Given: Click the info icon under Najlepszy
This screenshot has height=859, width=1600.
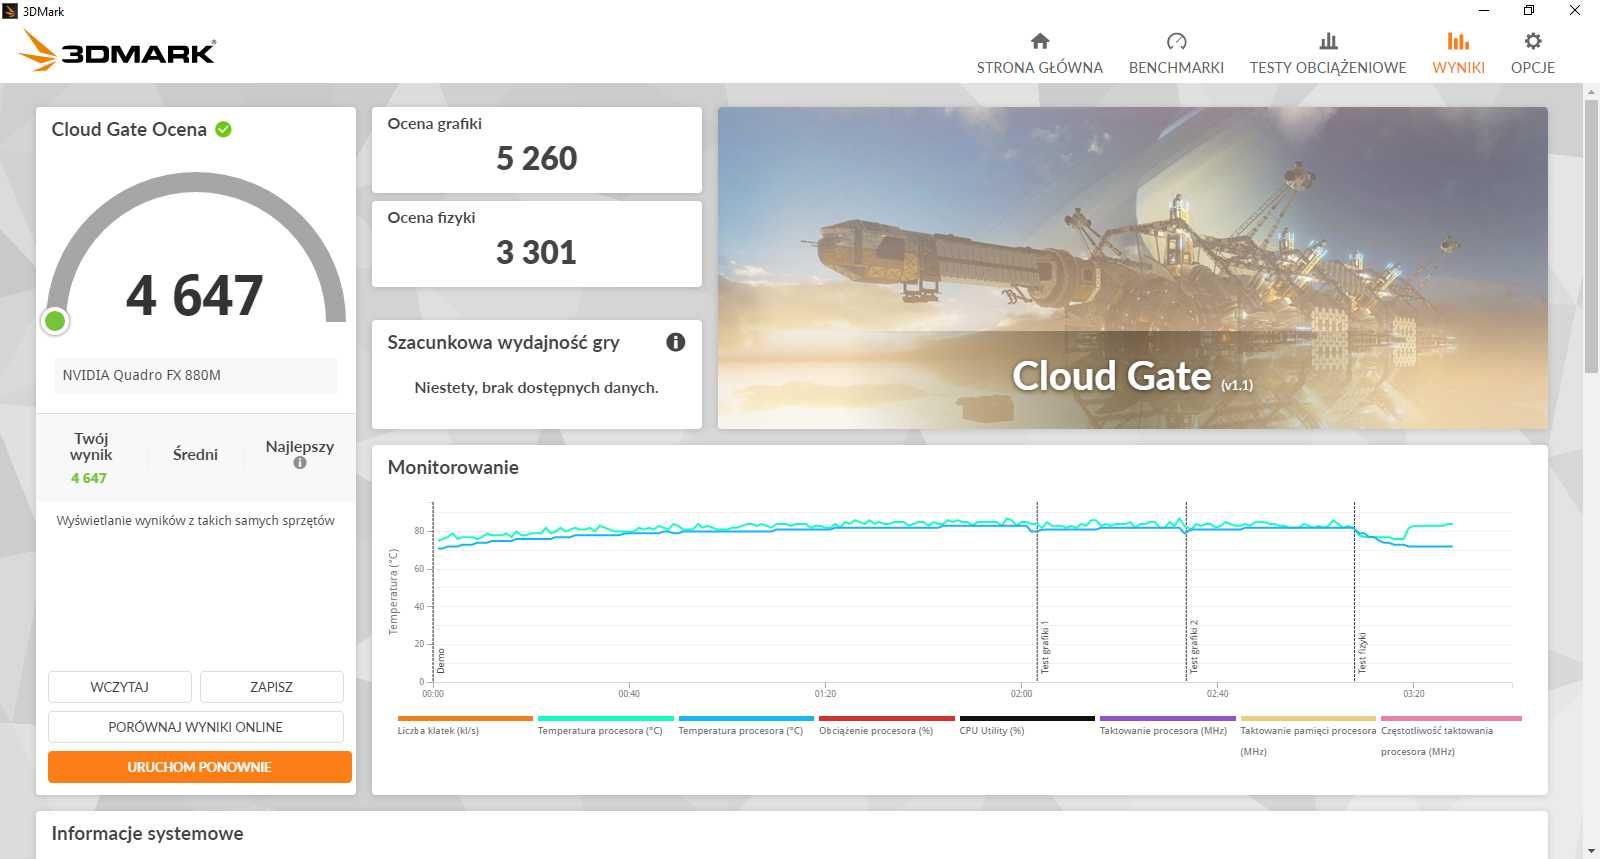Looking at the screenshot, I should [x=300, y=463].
